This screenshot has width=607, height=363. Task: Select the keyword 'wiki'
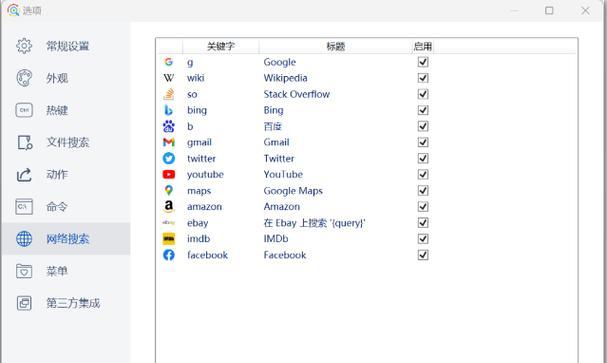point(195,78)
